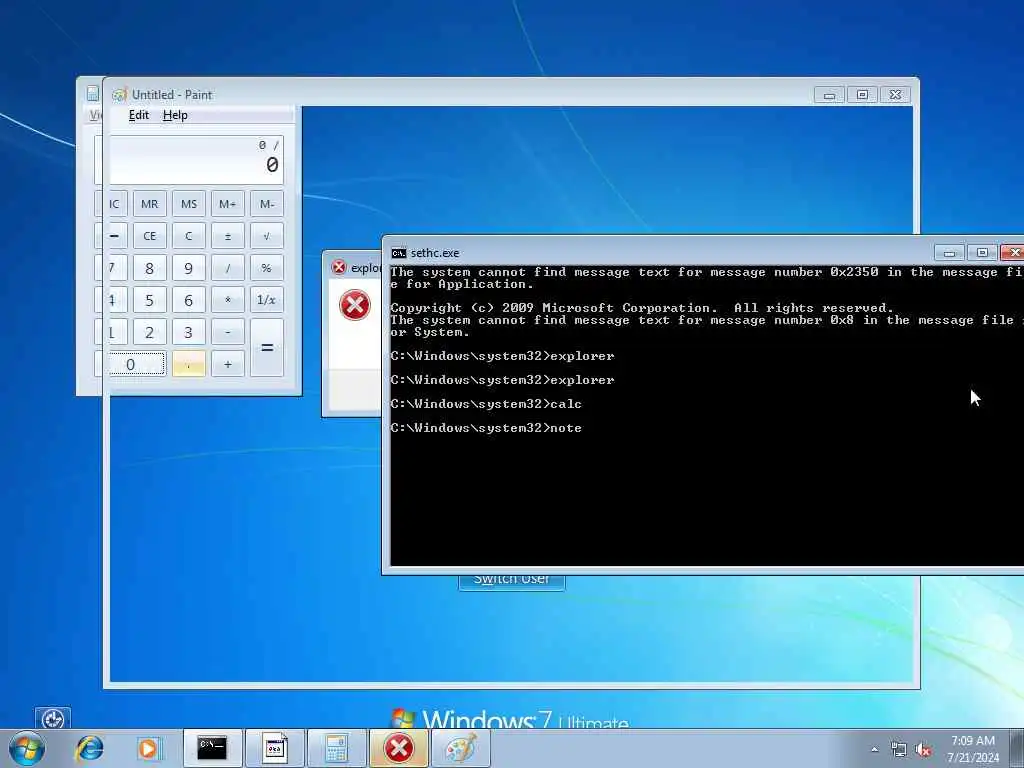1024x768 pixels.
Task: Click the plus-minus sign toggle key
Action: (228, 236)
